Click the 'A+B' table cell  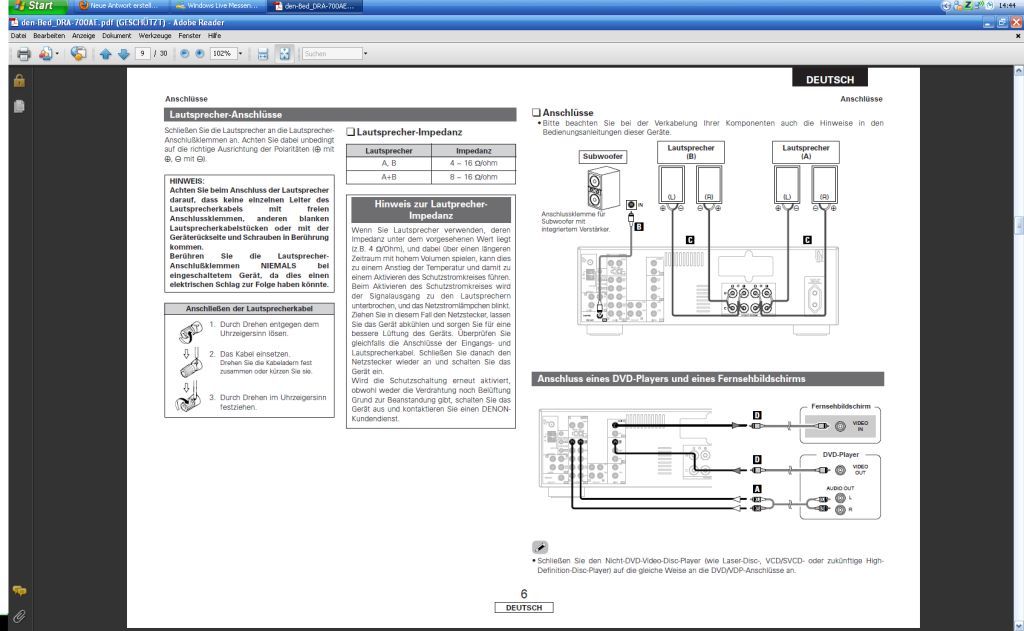tap(389, 177)
